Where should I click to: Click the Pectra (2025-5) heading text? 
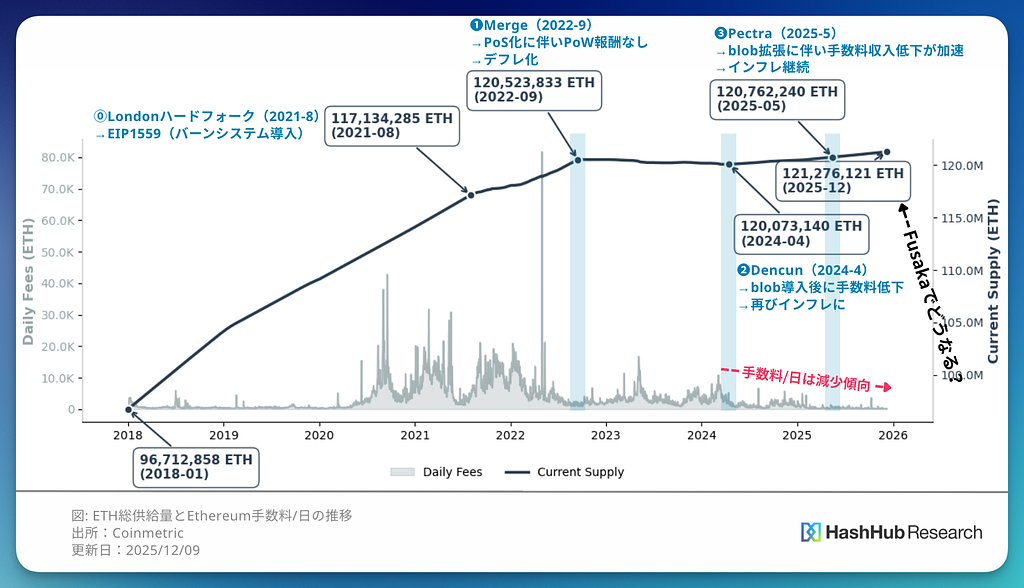coord(776,33)
